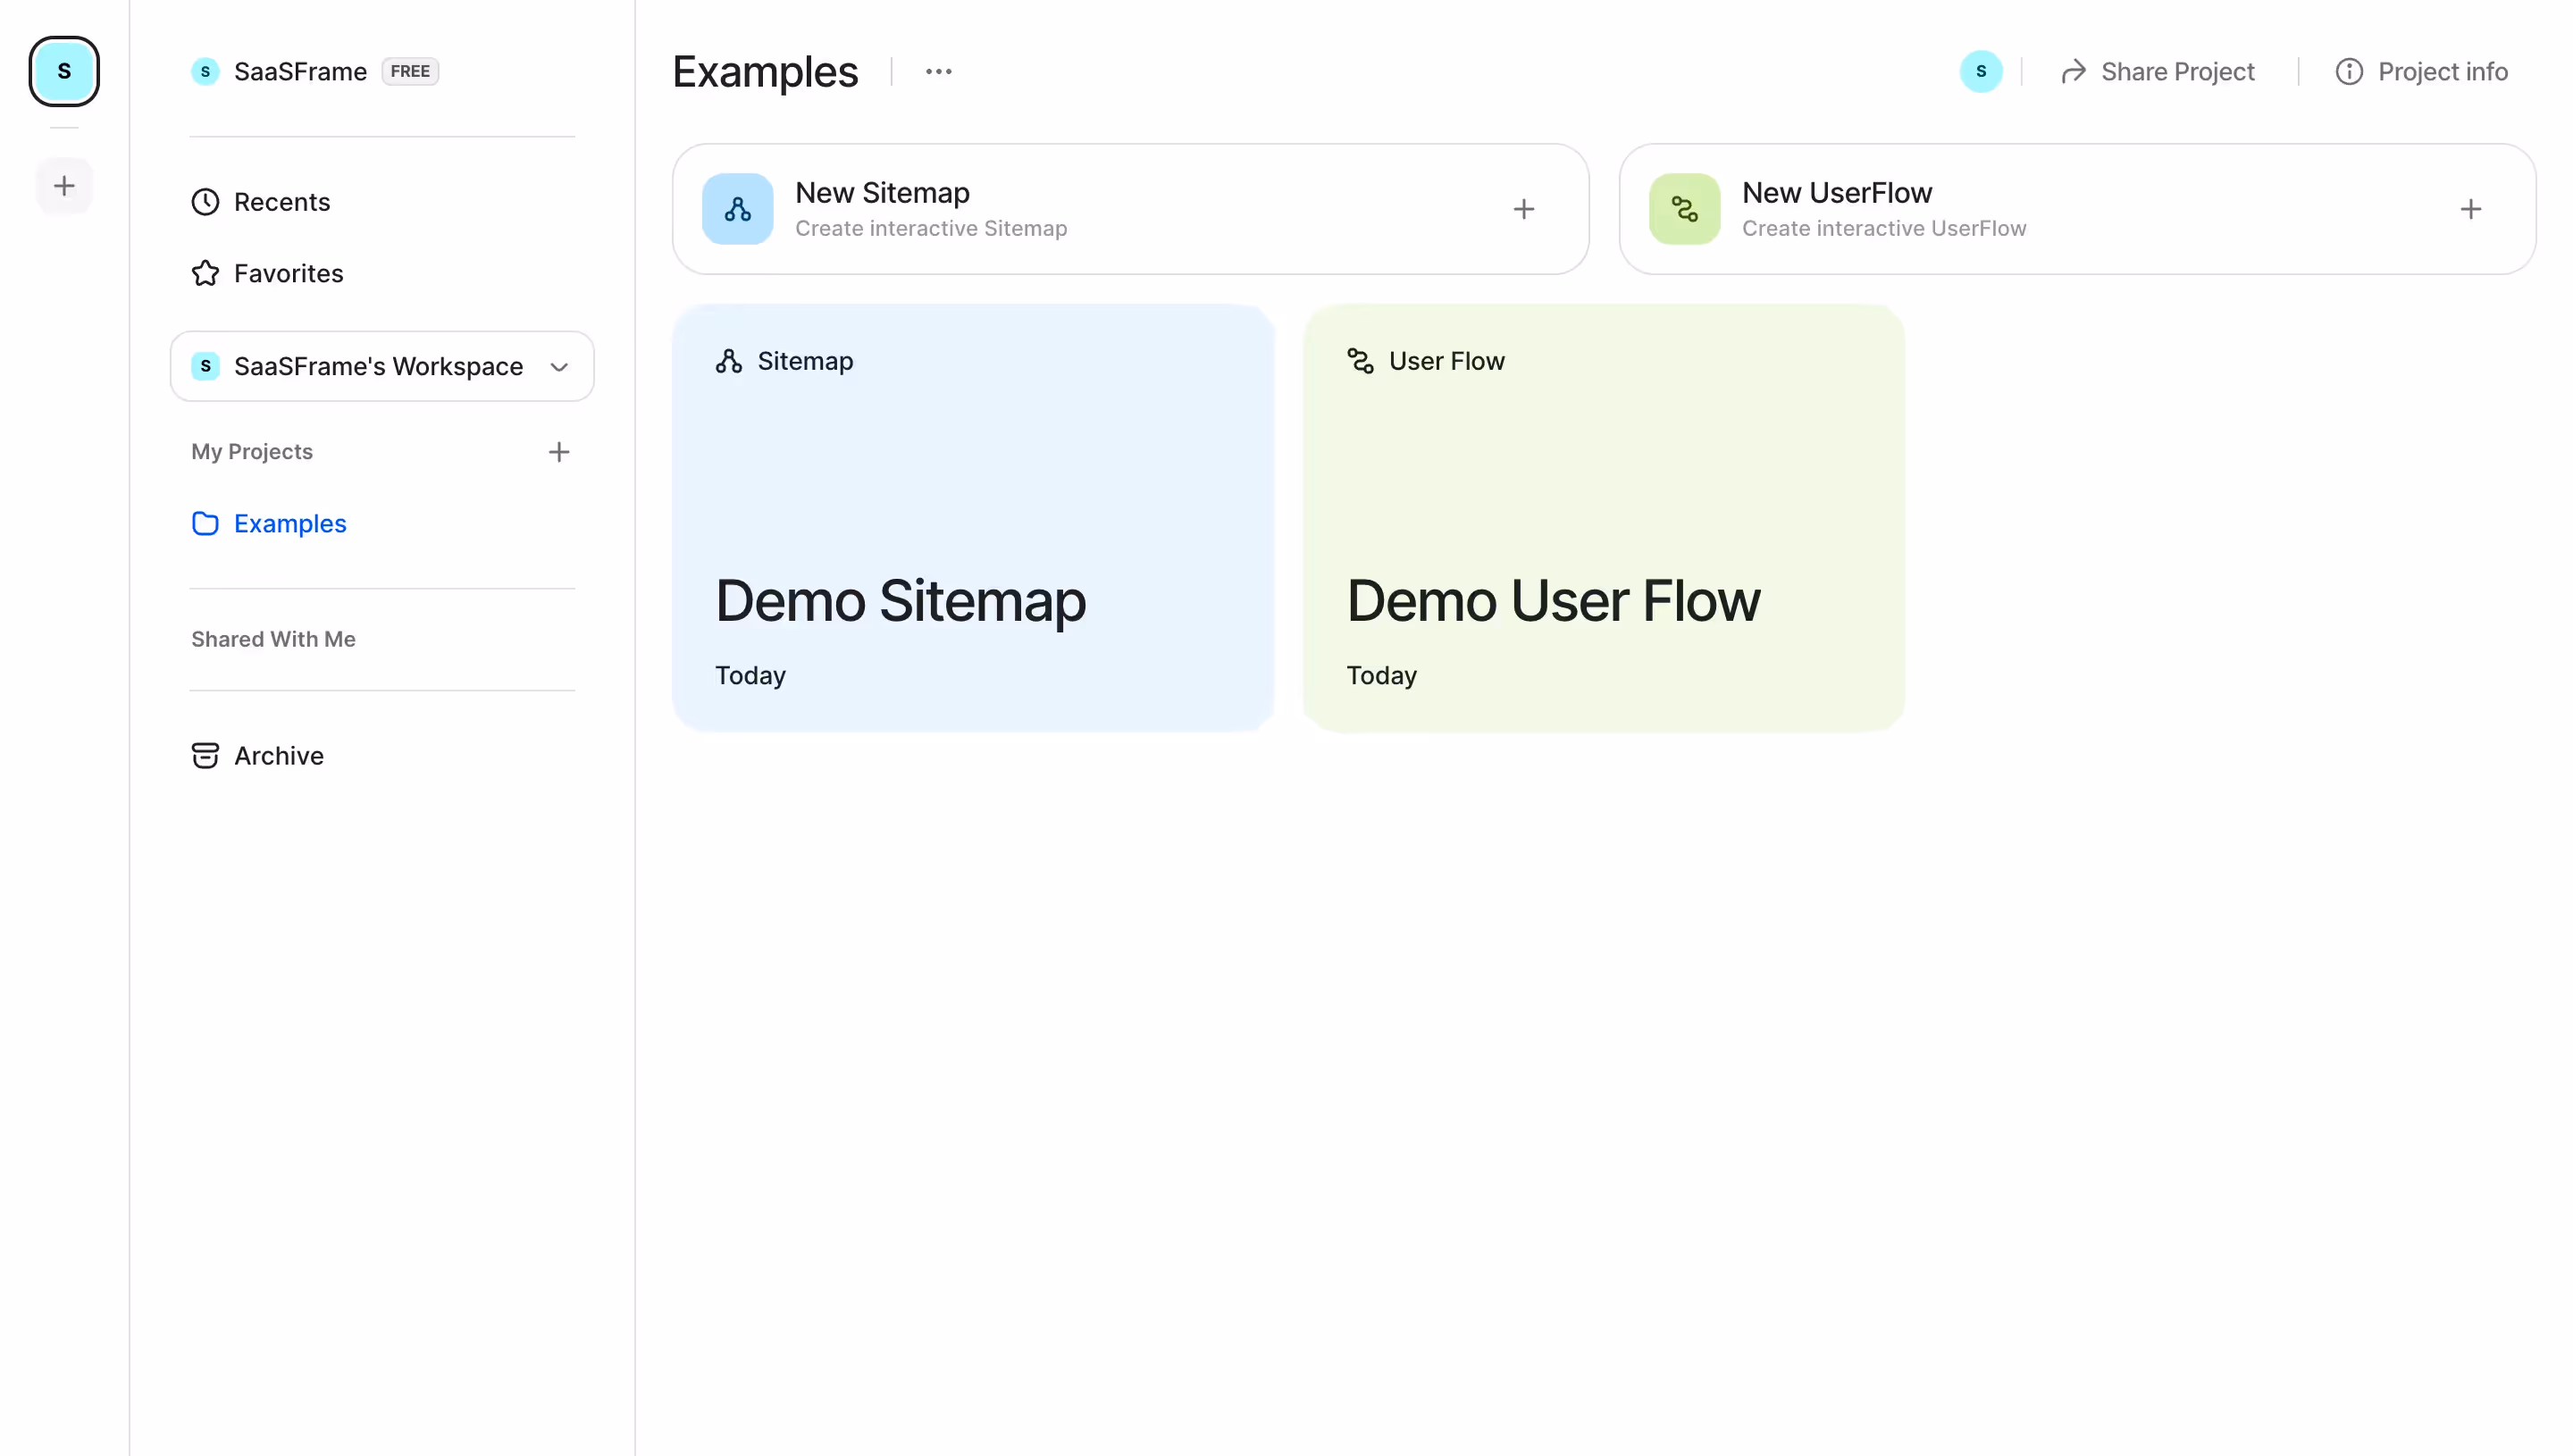2573x1456 pixels.
Task: Create a new UserFlow with the plus button
Action: click(2471, 208)
